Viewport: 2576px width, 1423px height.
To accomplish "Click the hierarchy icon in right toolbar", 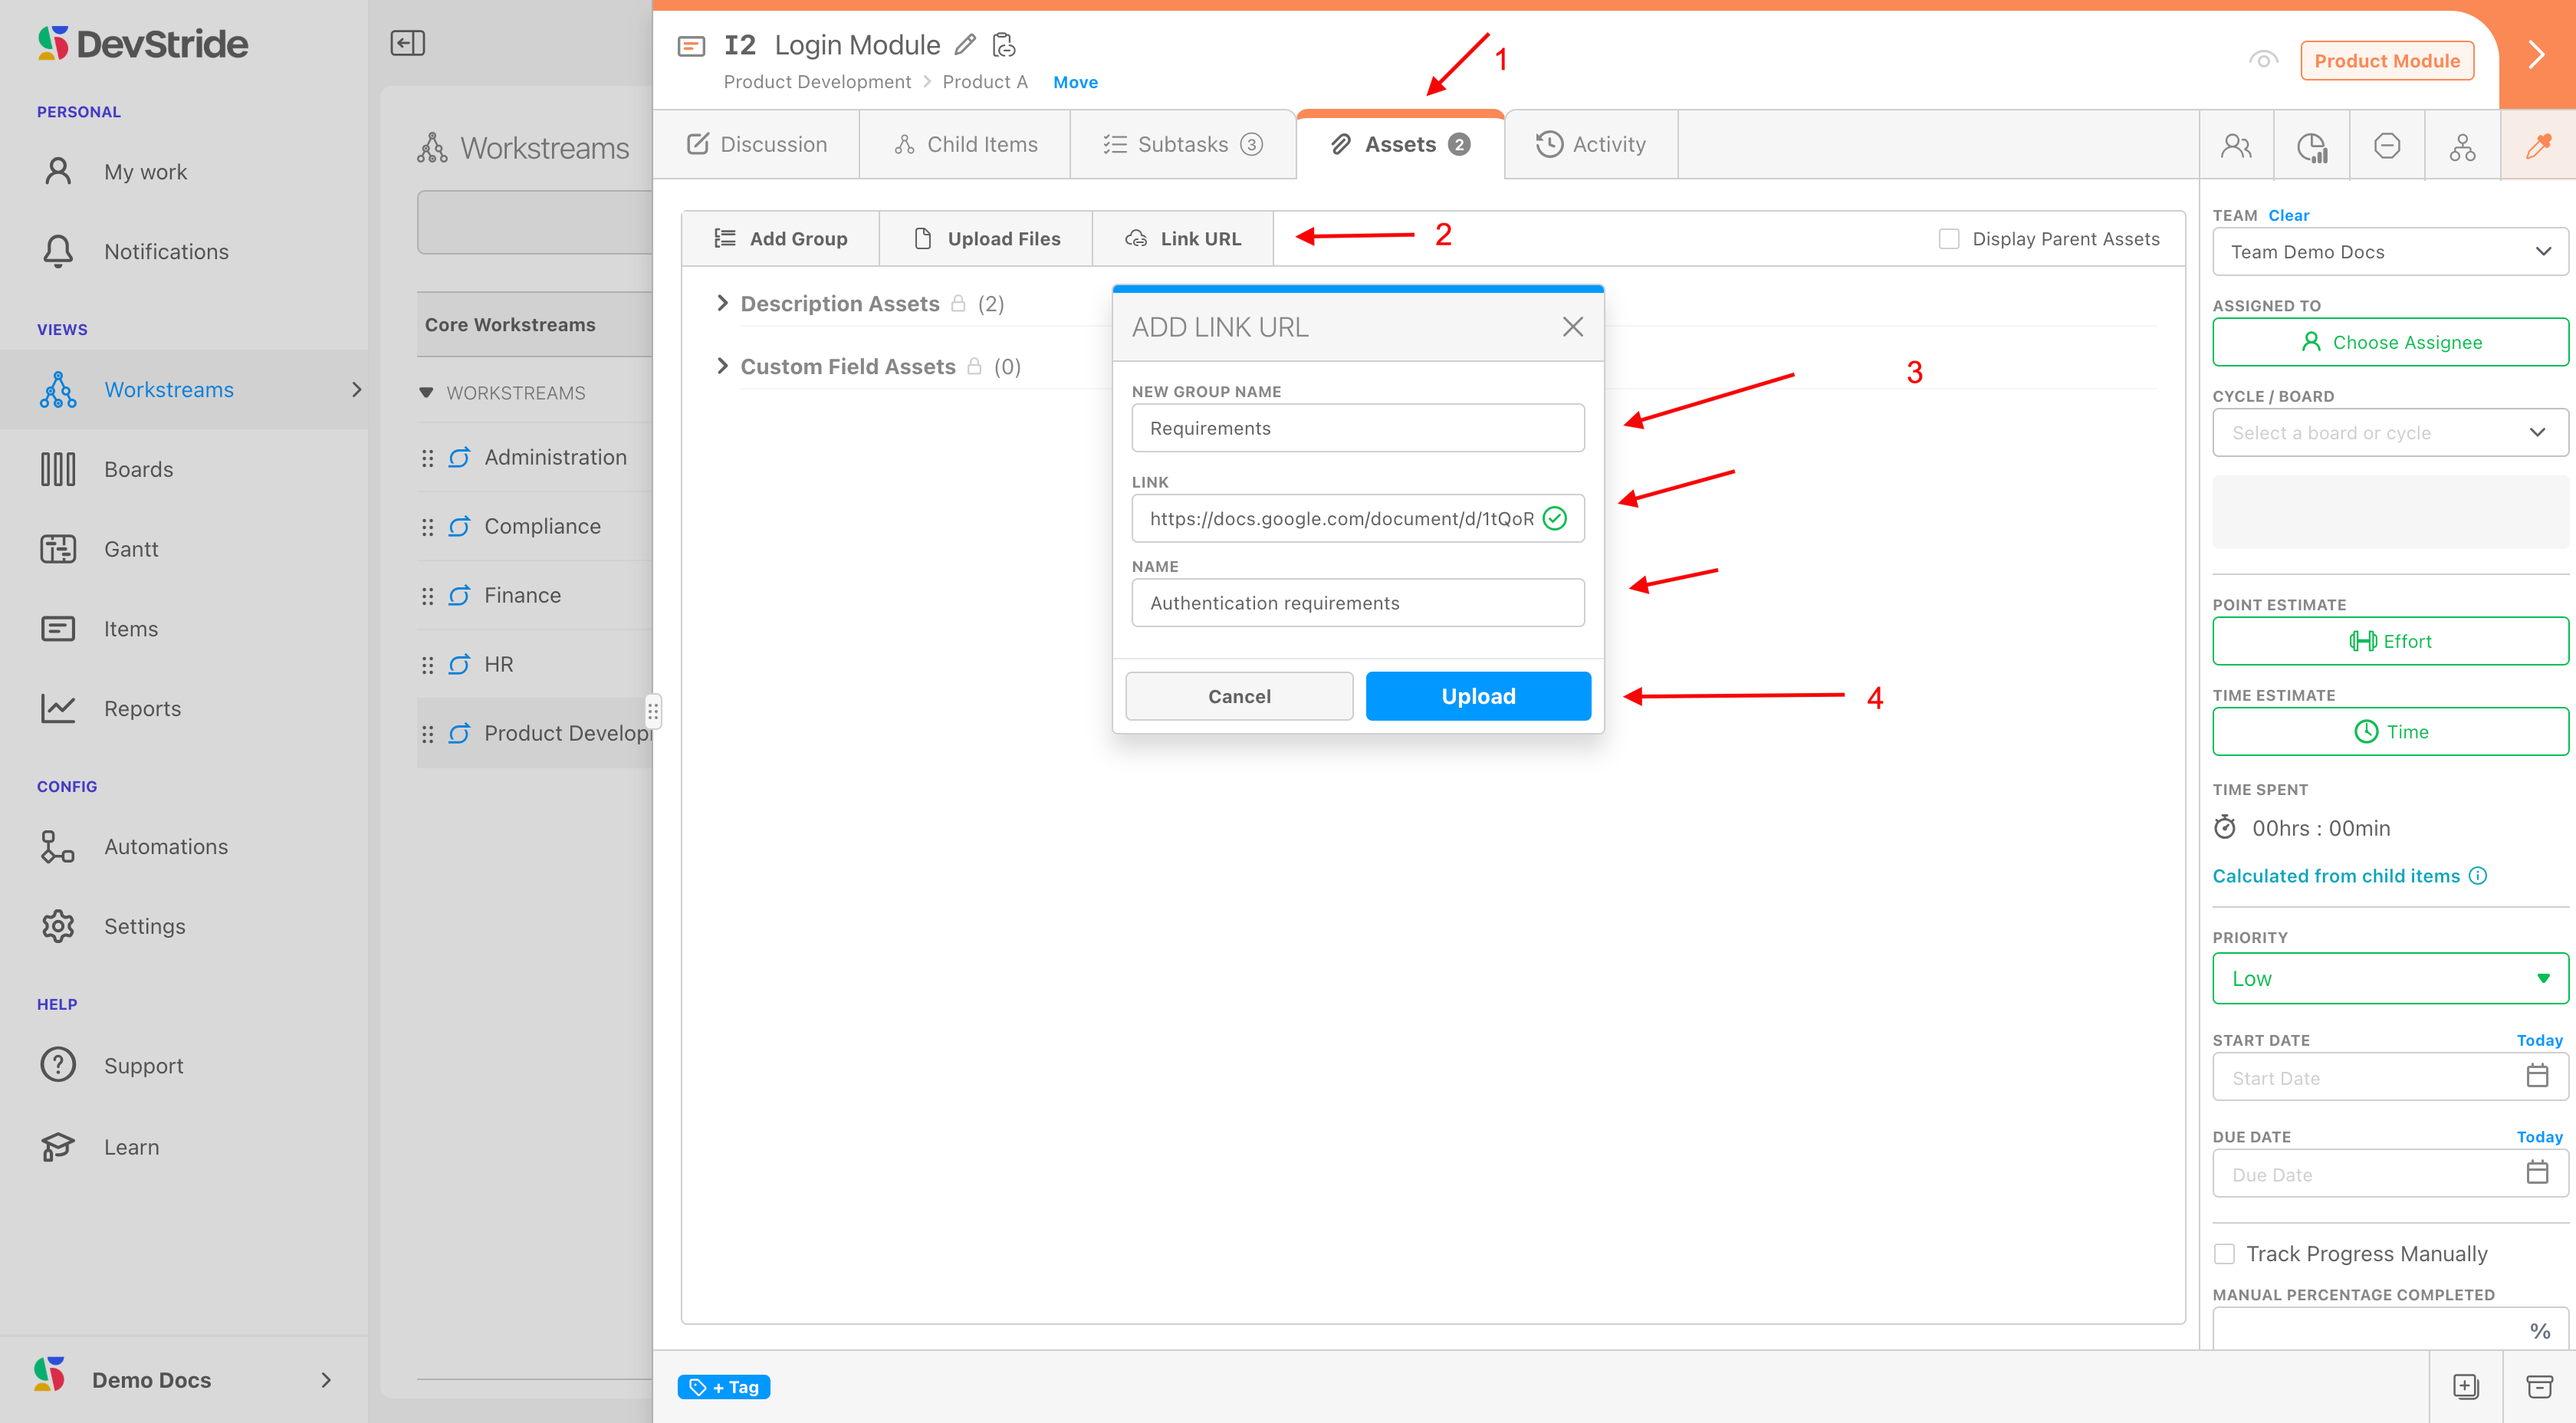I will [x=2462, y=146].
